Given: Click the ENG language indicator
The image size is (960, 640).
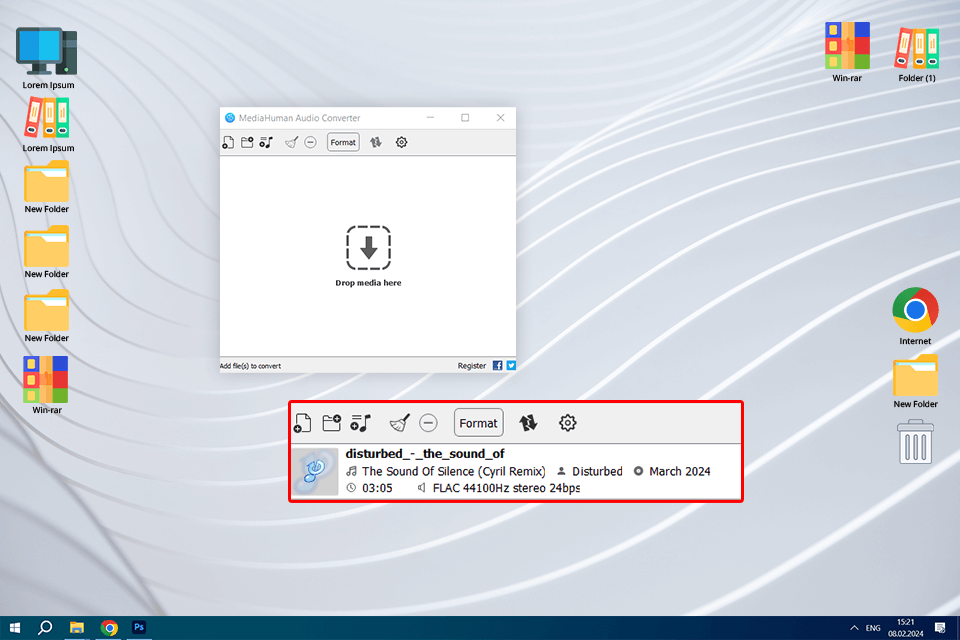Looking at the screenshot, I should point(873,628).
